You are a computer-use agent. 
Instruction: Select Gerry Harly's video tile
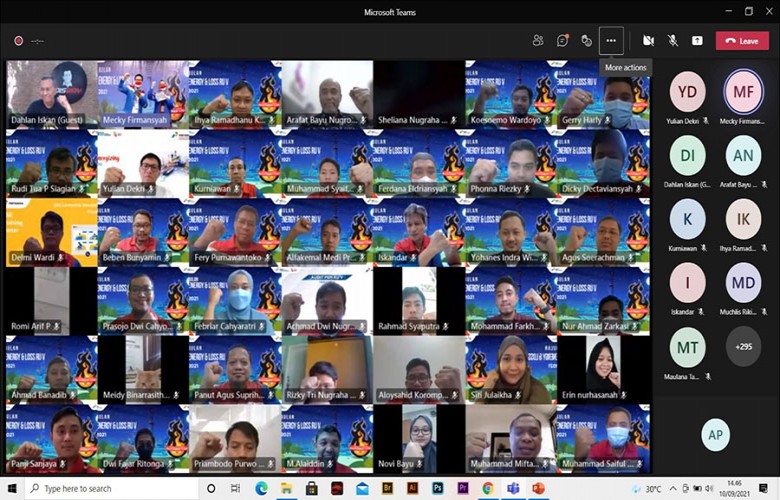(603, 95)
